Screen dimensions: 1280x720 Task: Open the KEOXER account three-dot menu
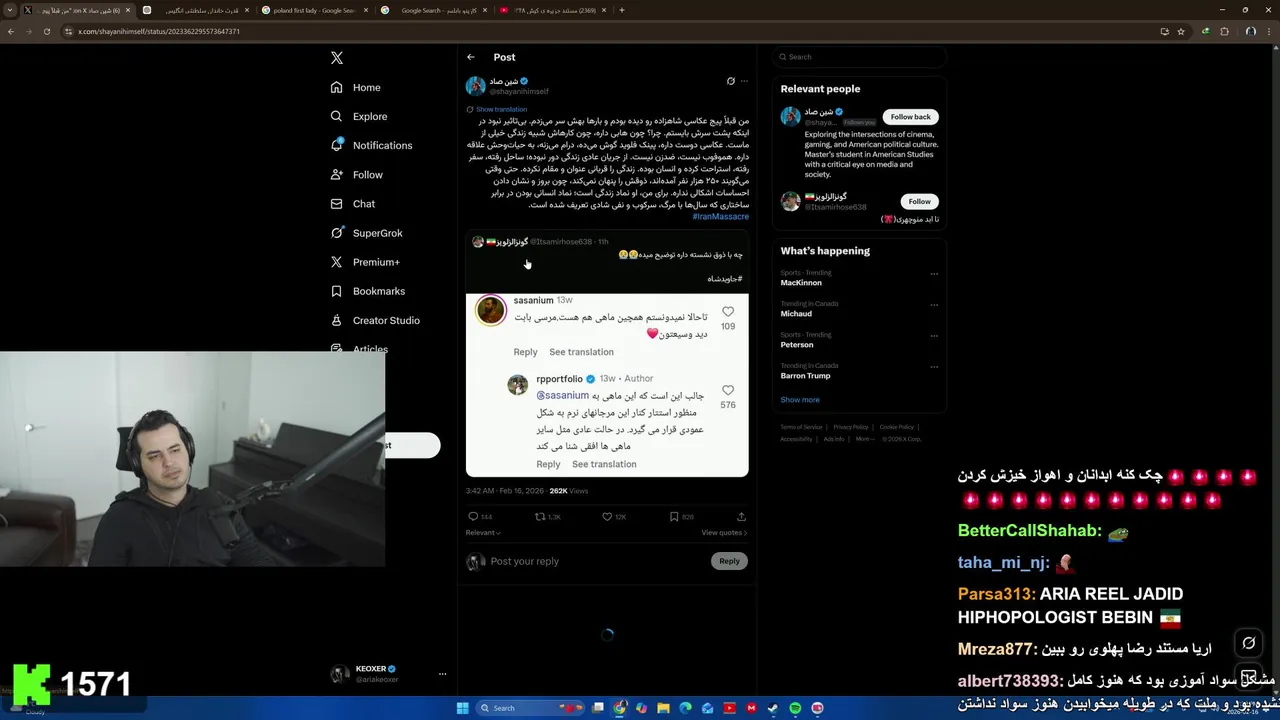click(442, 674)
